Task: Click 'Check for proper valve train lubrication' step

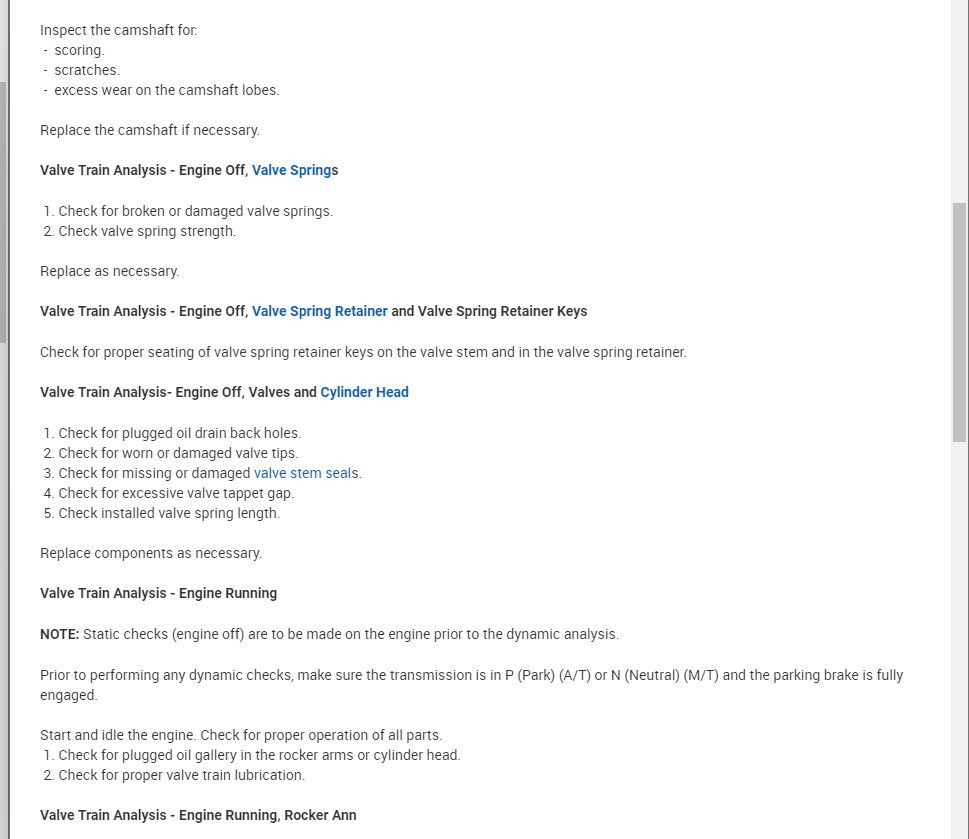Action: point(181,775)
